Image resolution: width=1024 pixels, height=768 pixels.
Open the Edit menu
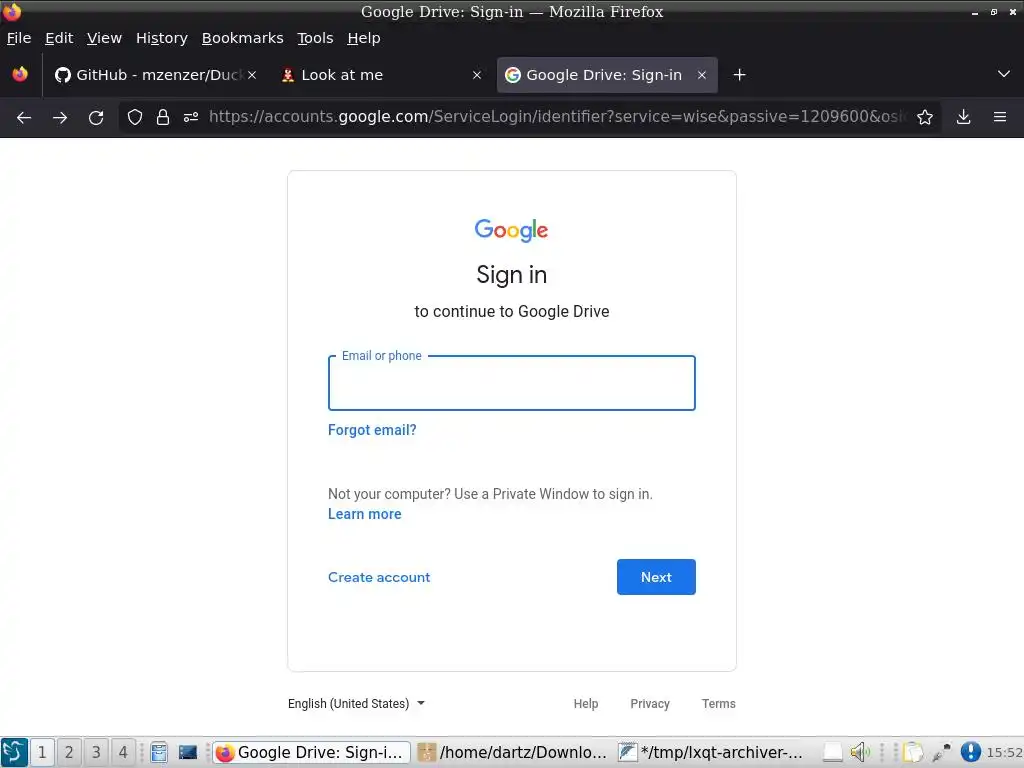click(x=59, y=38)
